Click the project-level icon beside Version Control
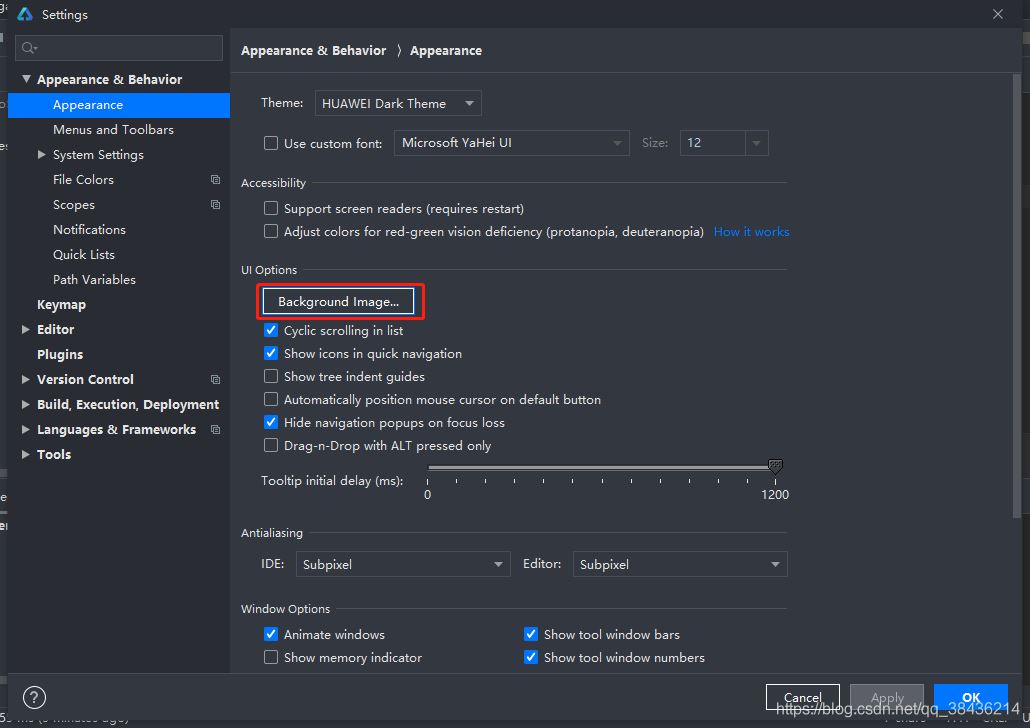Screen dimensions: 1030x728 pos(215,379)
